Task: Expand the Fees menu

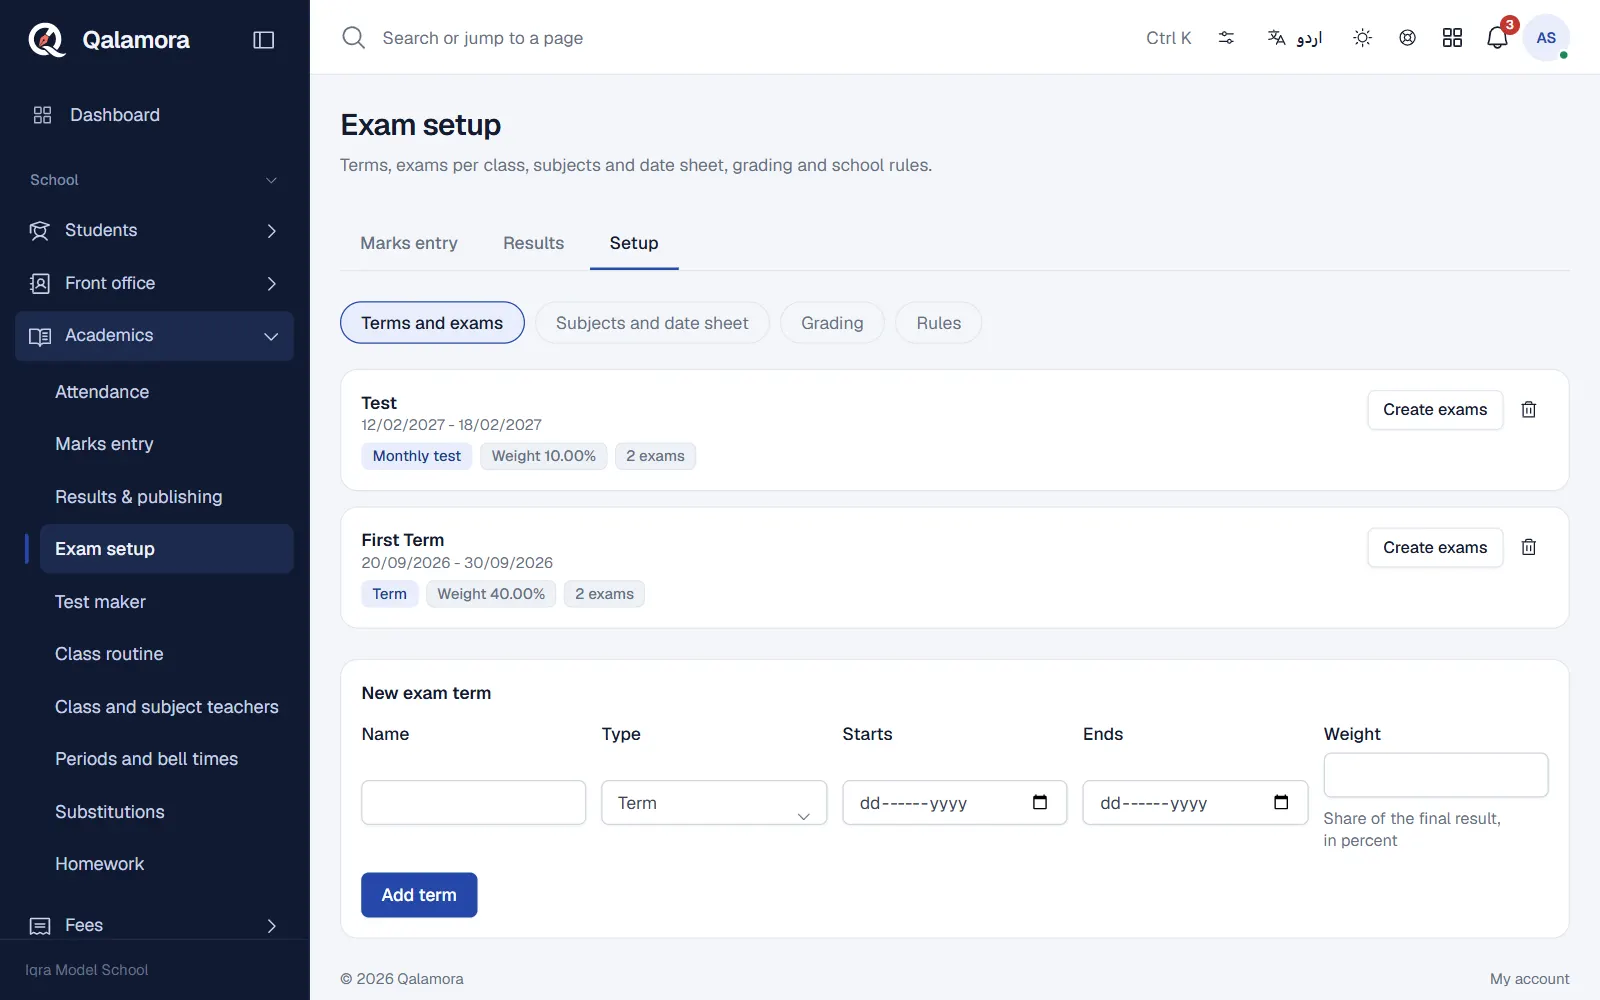Action: (x=154, y=926)
